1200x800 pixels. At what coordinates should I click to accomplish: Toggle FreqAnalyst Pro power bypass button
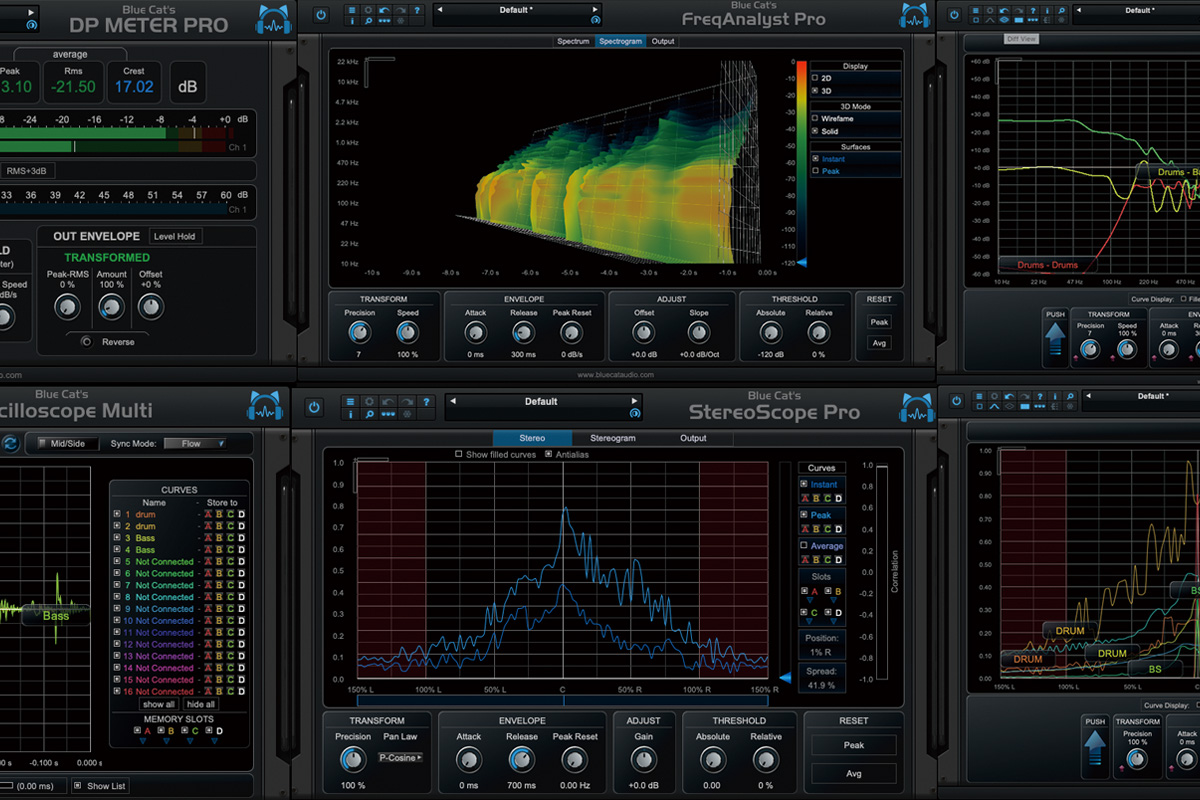coord(321,15)
